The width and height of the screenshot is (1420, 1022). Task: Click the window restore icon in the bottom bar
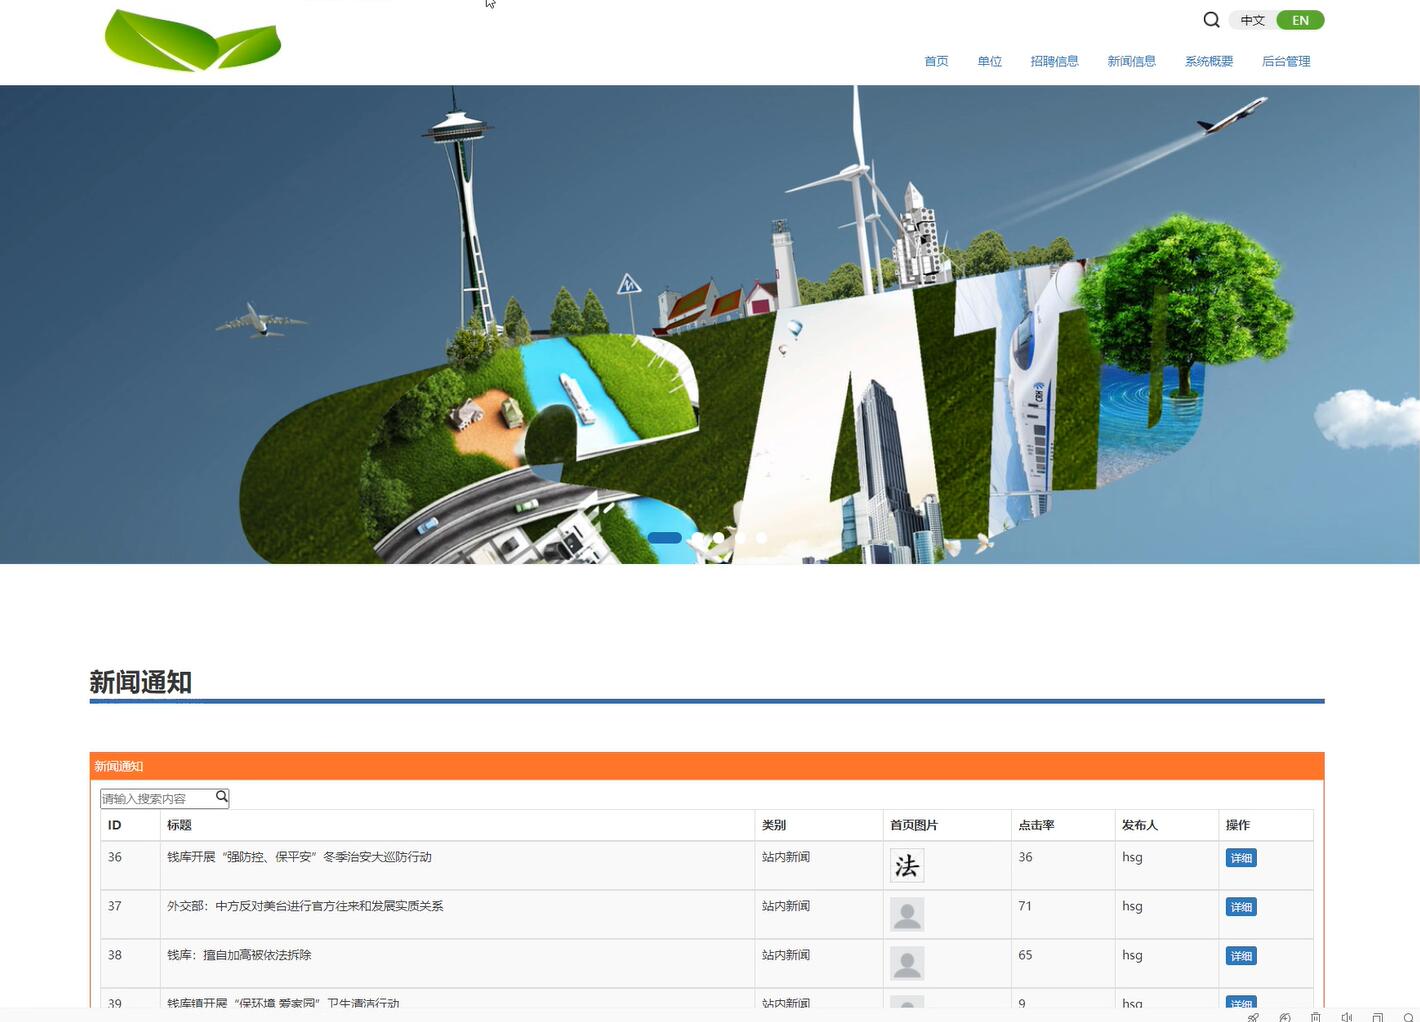pyautogui.click(x=1377, y=1017)
